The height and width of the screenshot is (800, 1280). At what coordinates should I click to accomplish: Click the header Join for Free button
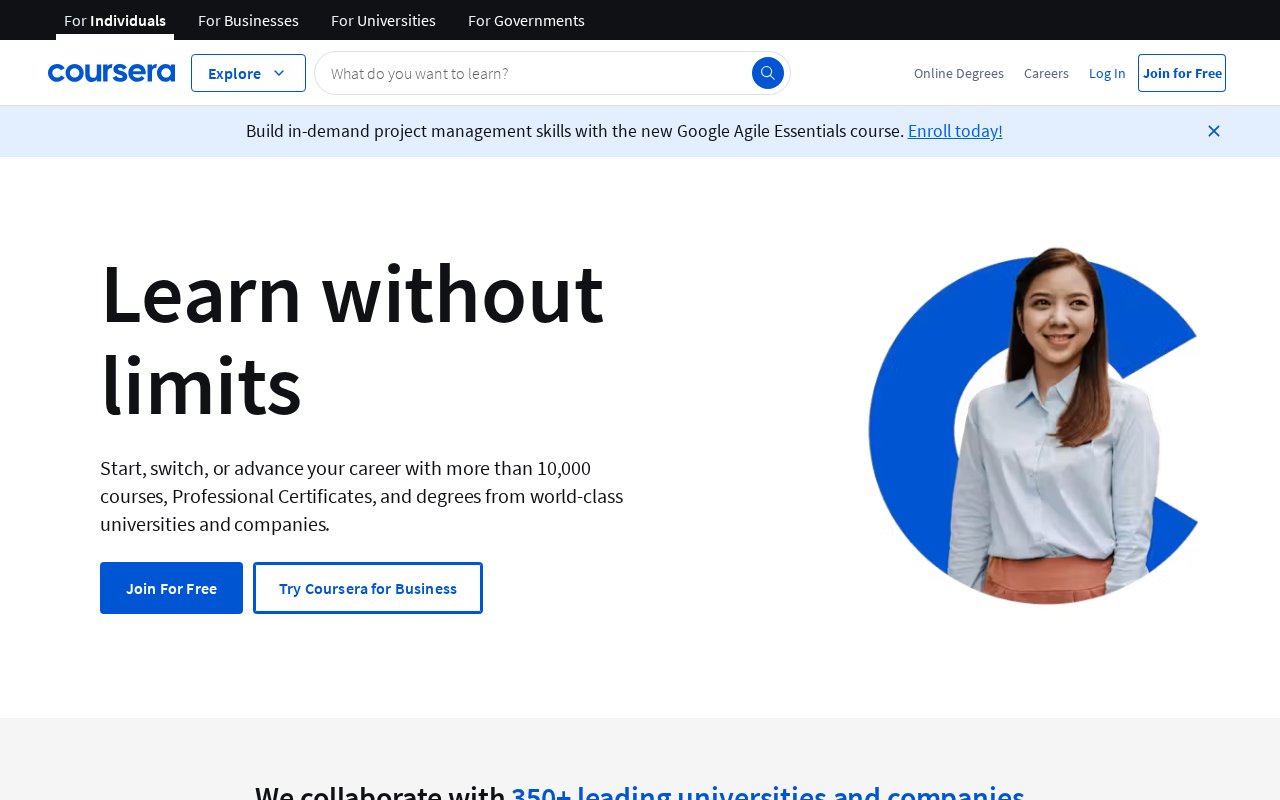tap(1182, 73)
